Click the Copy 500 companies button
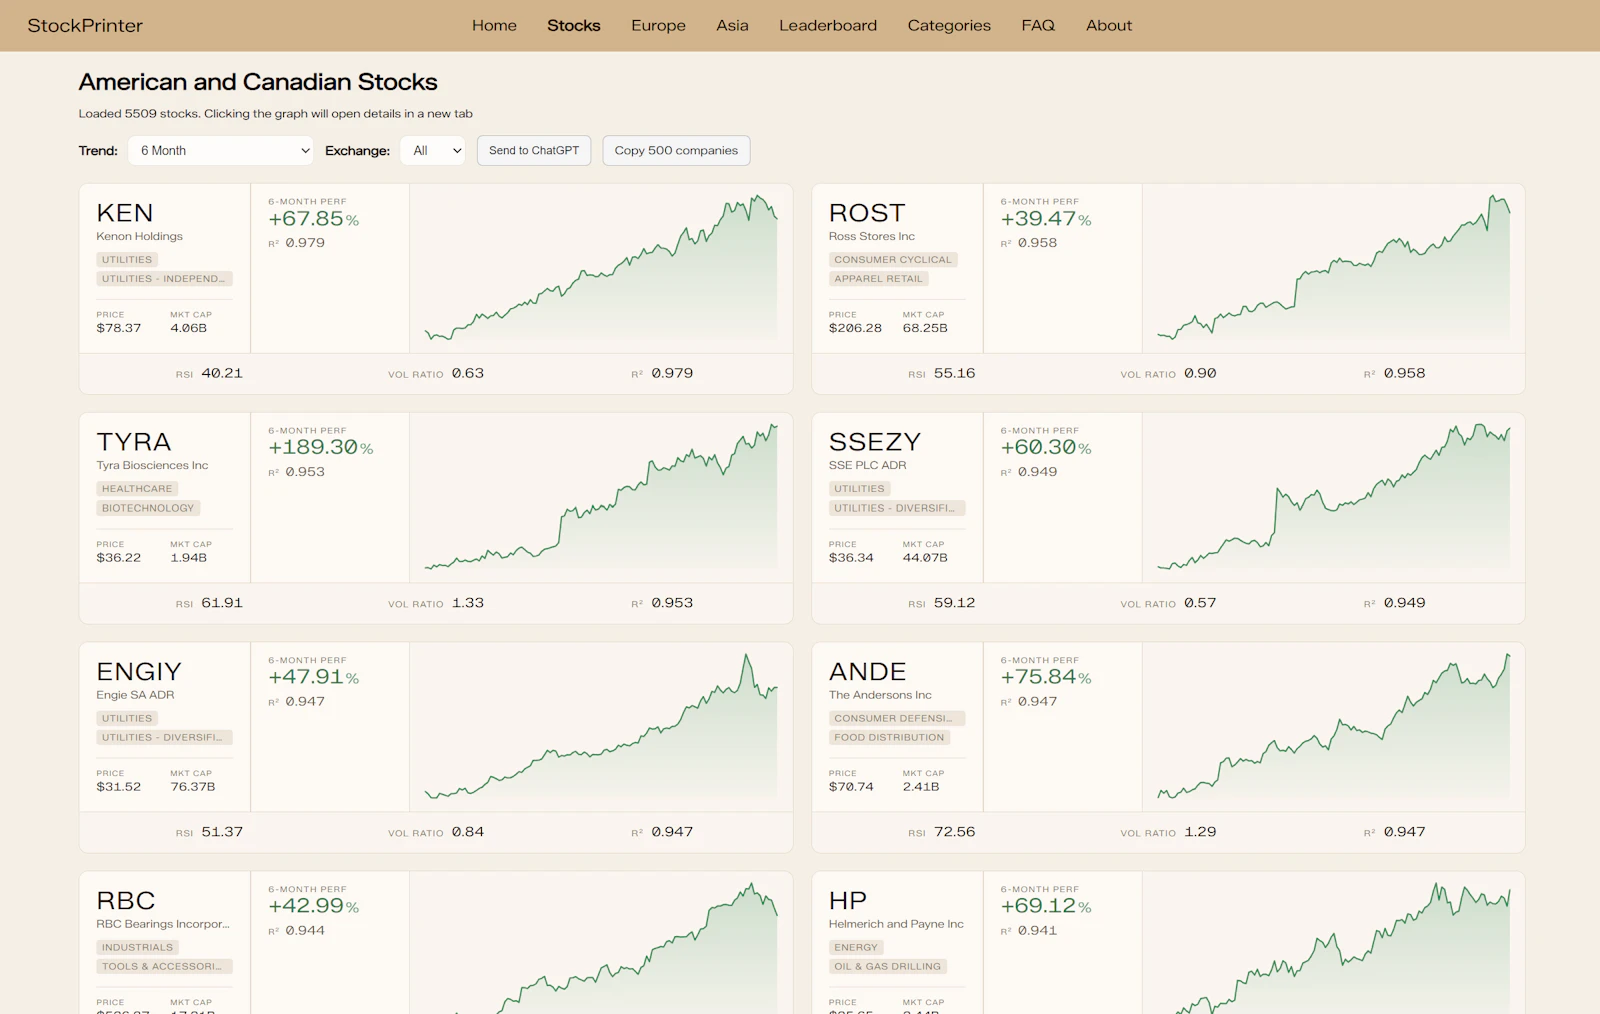Viewport: 1600px width, 1014px height. point(676,151)
